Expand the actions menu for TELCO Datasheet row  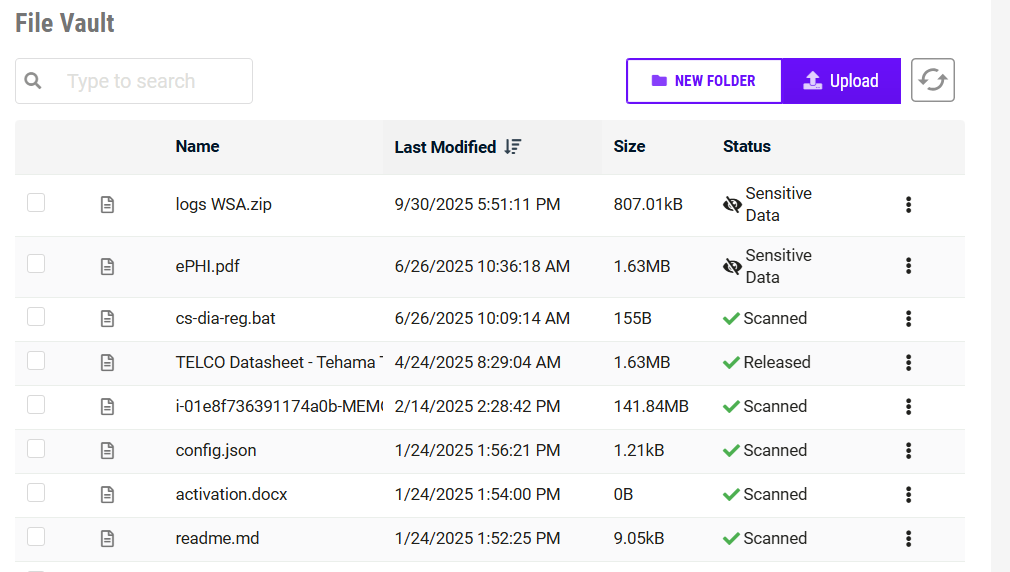(x=908, y=363)
